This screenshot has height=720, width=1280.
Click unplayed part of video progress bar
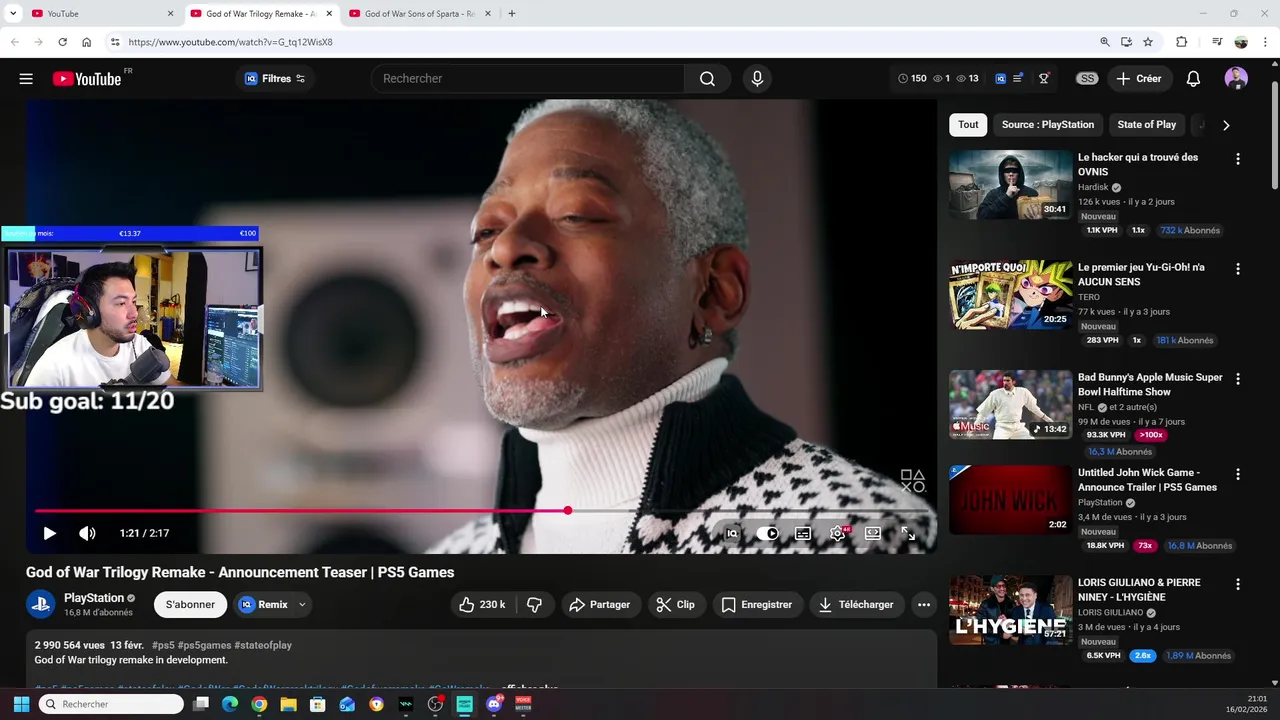pyautogui.click(x=748, y=511)
